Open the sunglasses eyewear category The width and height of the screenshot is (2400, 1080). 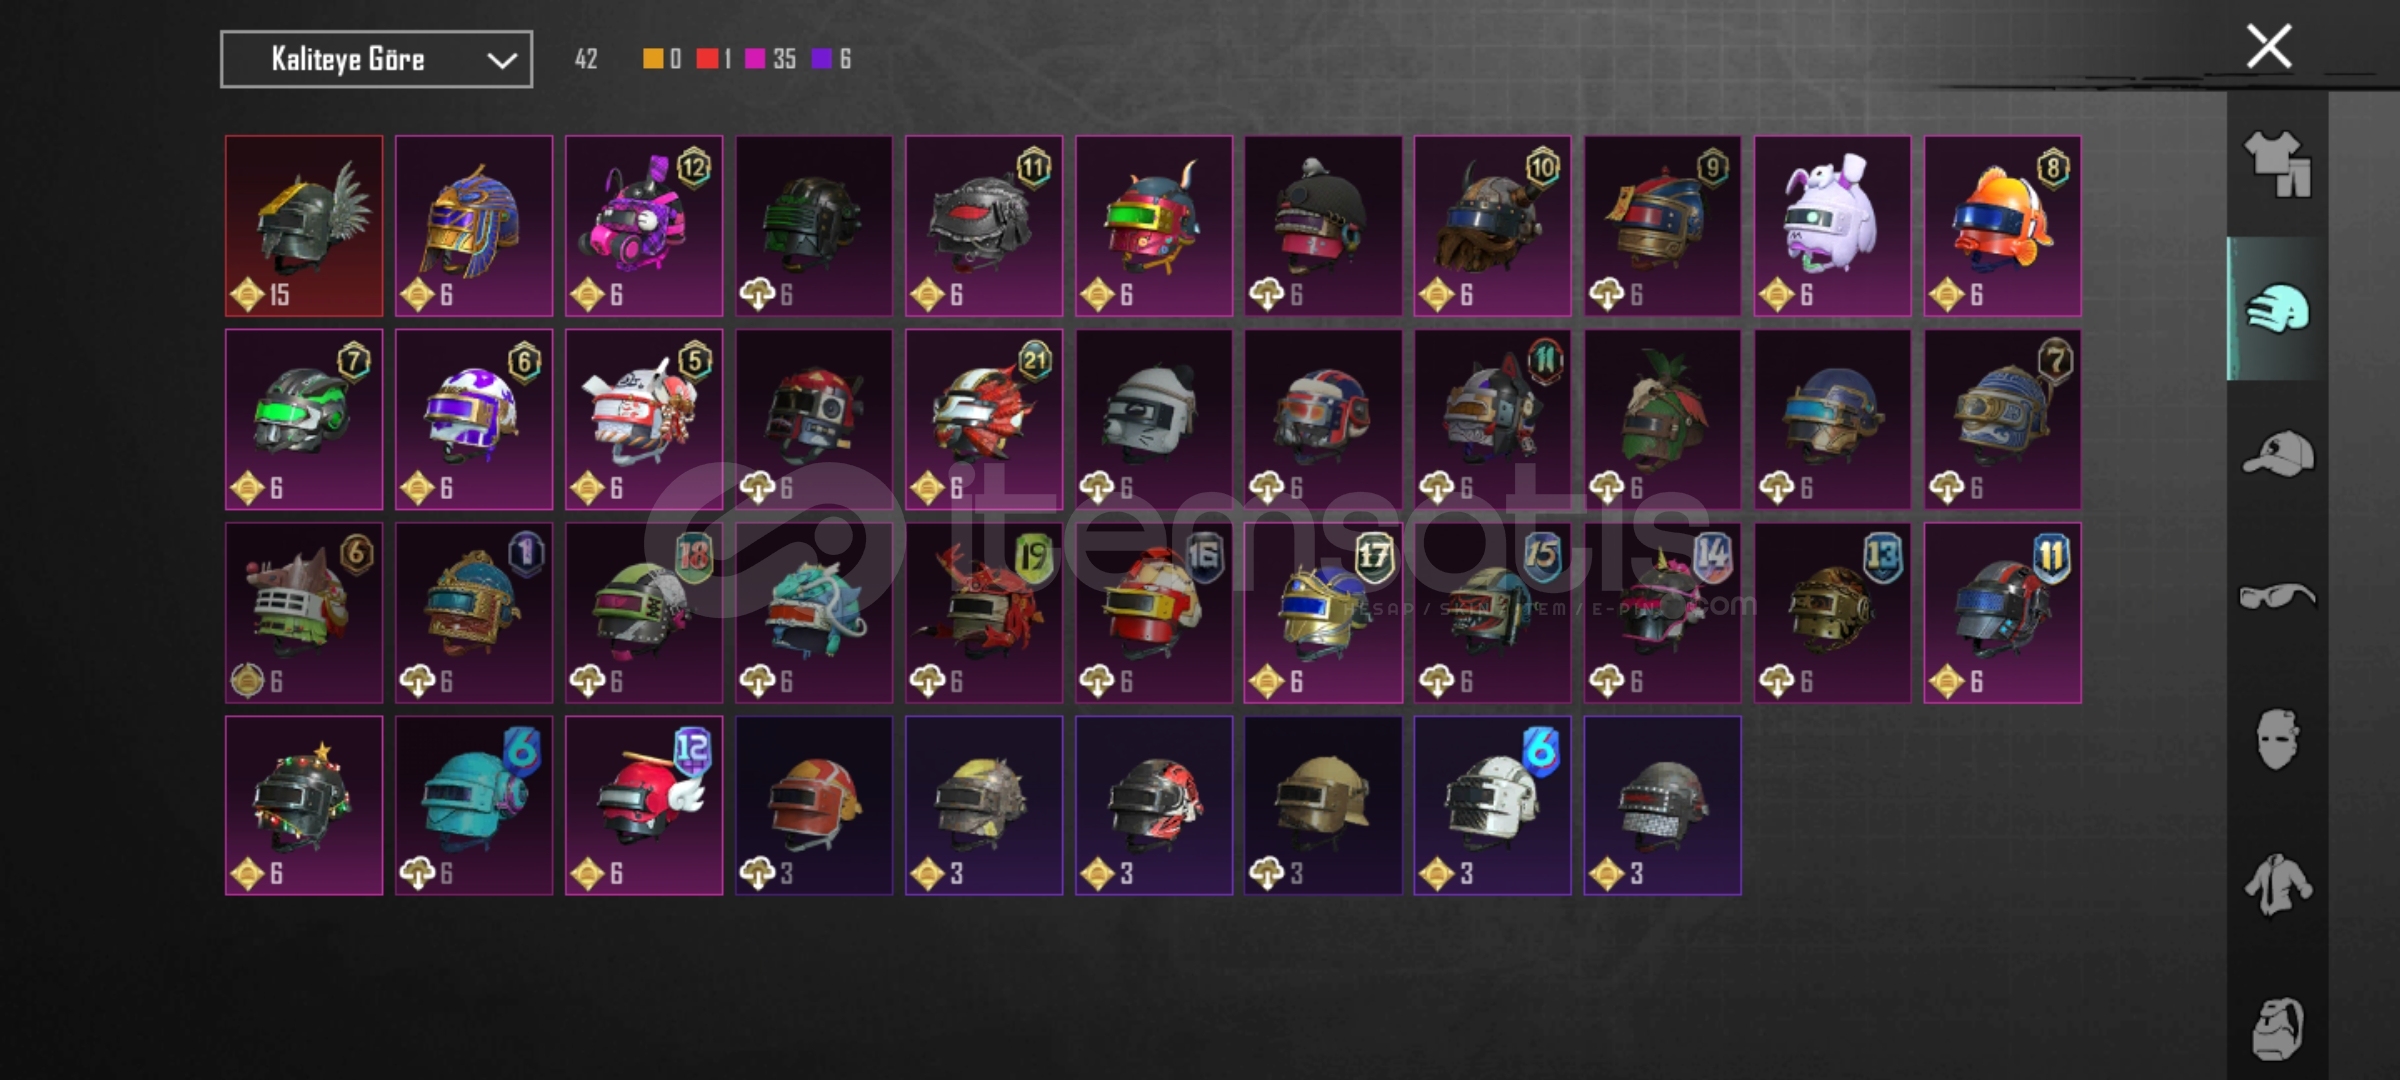[x=2277, y=597]
